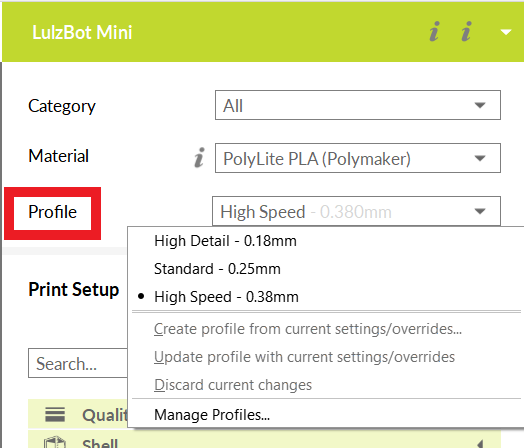Click Create profile from current settings/overrides...
524x448 pixels.
coord(308,329)
